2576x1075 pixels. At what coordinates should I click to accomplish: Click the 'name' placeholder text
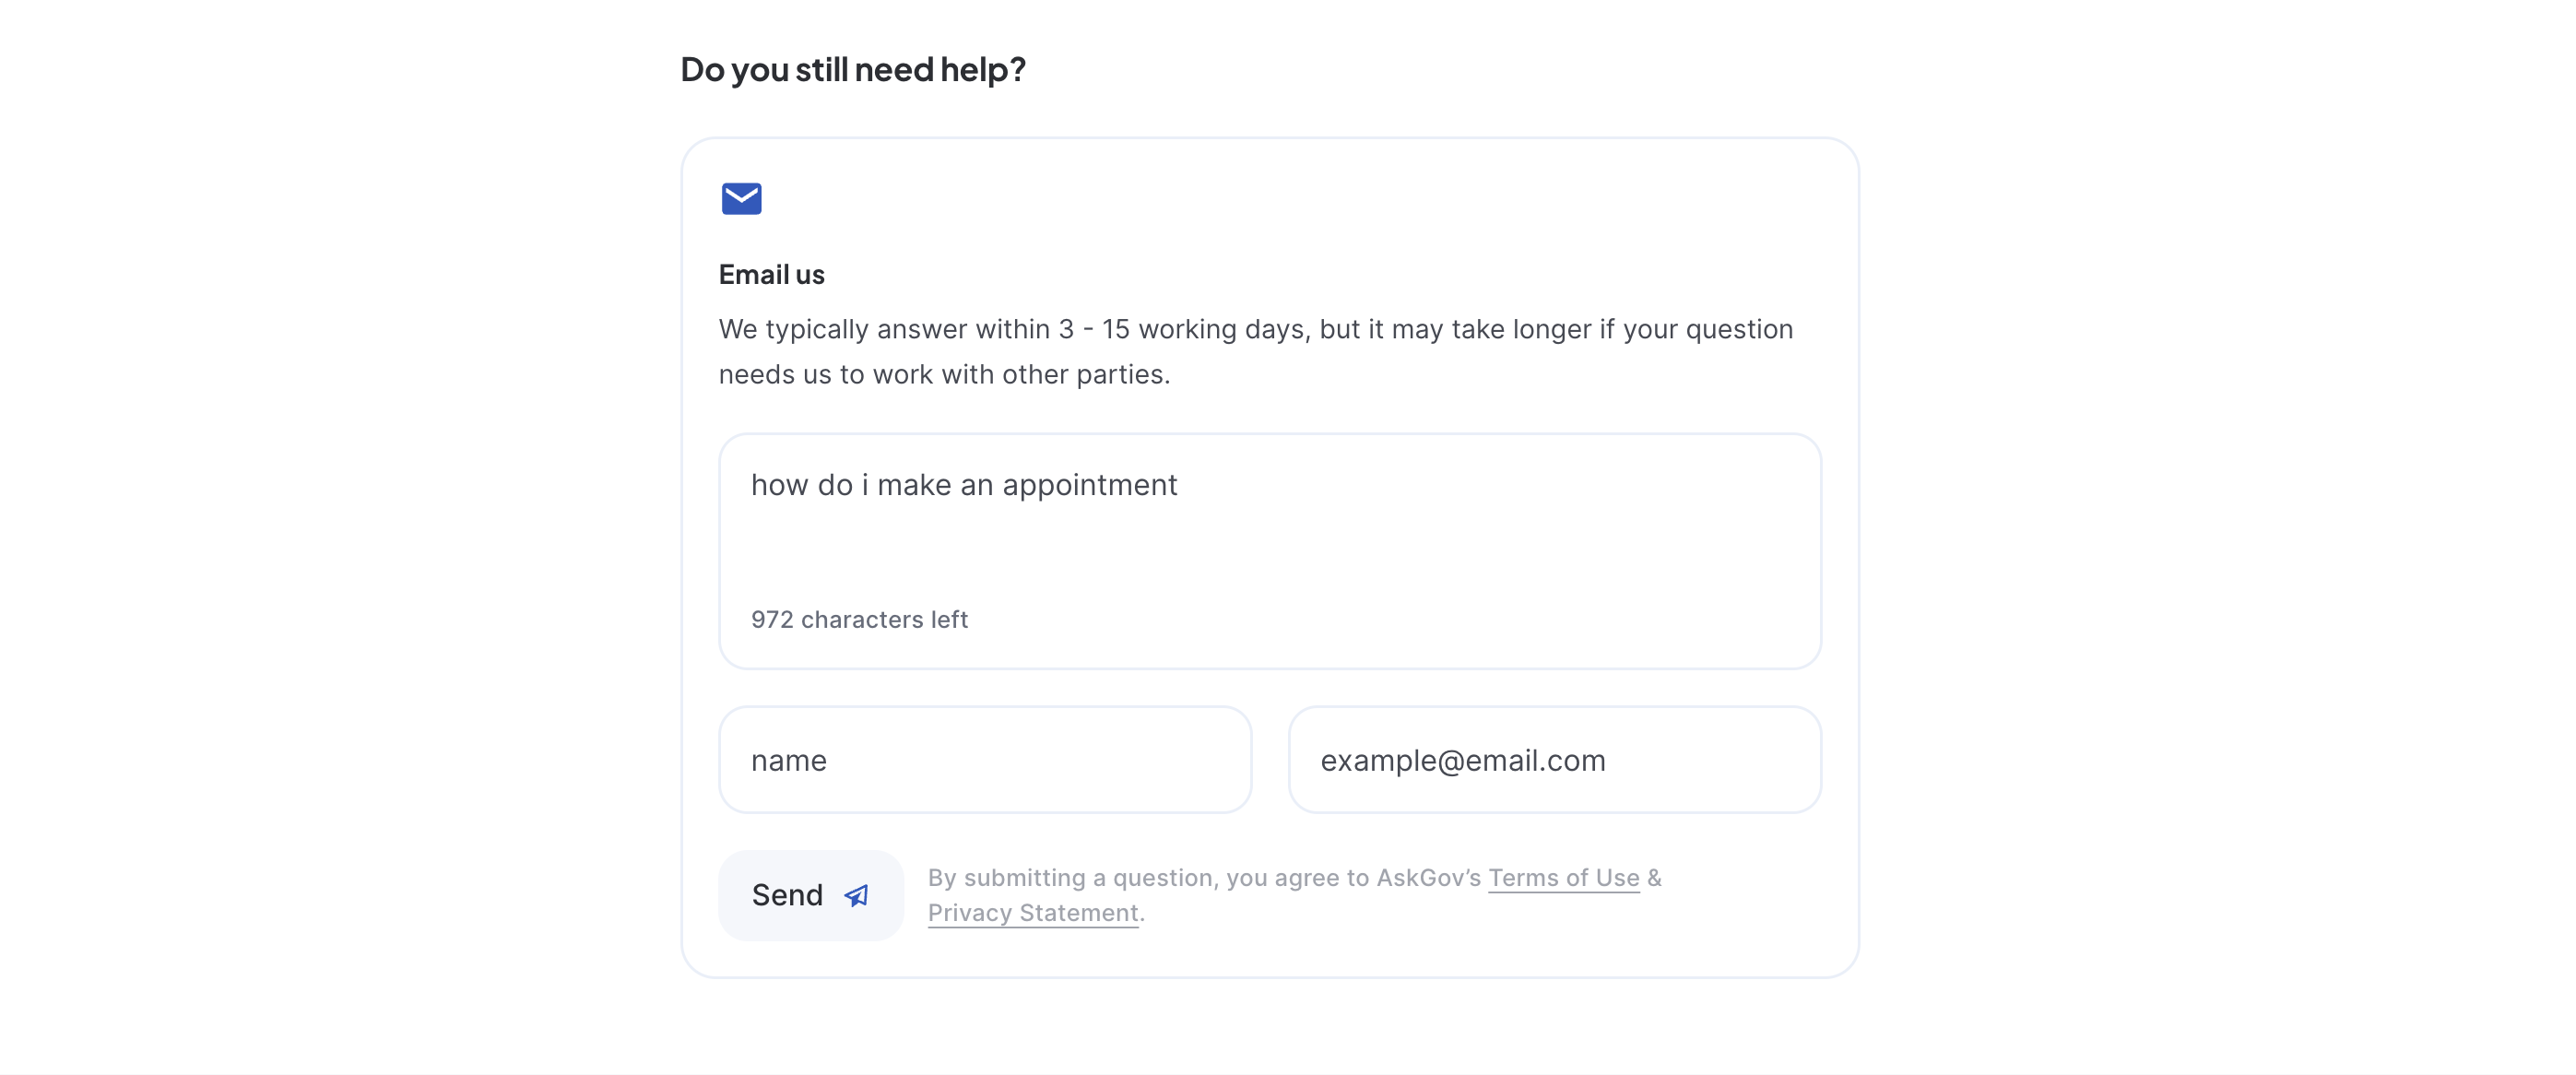tap(788, 761)
